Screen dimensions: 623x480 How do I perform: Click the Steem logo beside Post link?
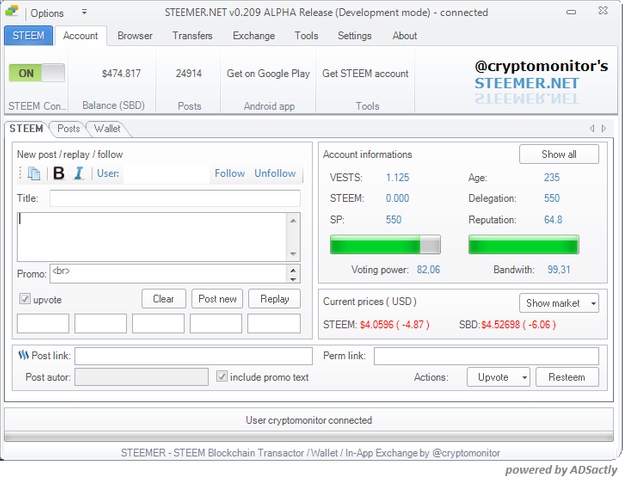pyautogui.click(x=23, y=355)
